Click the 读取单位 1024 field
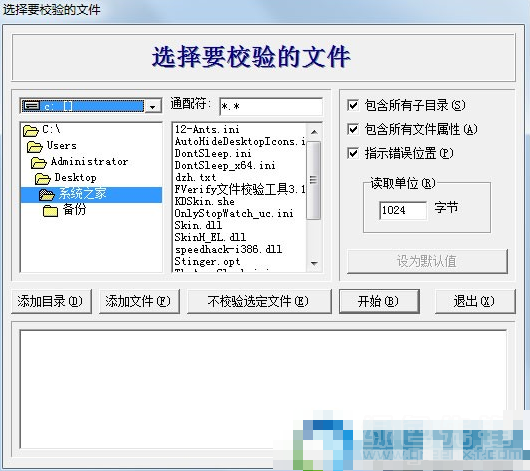Screen dimensions: 530x471 [x=403, y=210]
